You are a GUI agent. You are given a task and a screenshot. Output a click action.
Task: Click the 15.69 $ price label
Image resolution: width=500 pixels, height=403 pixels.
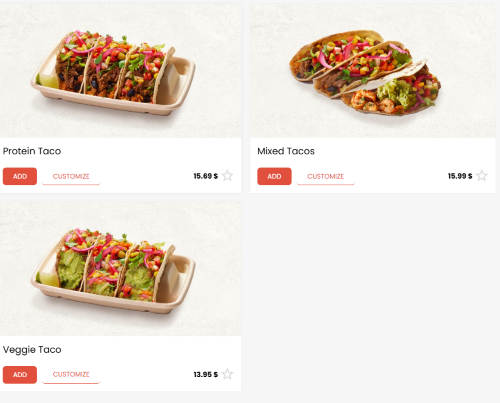[206, 176]
